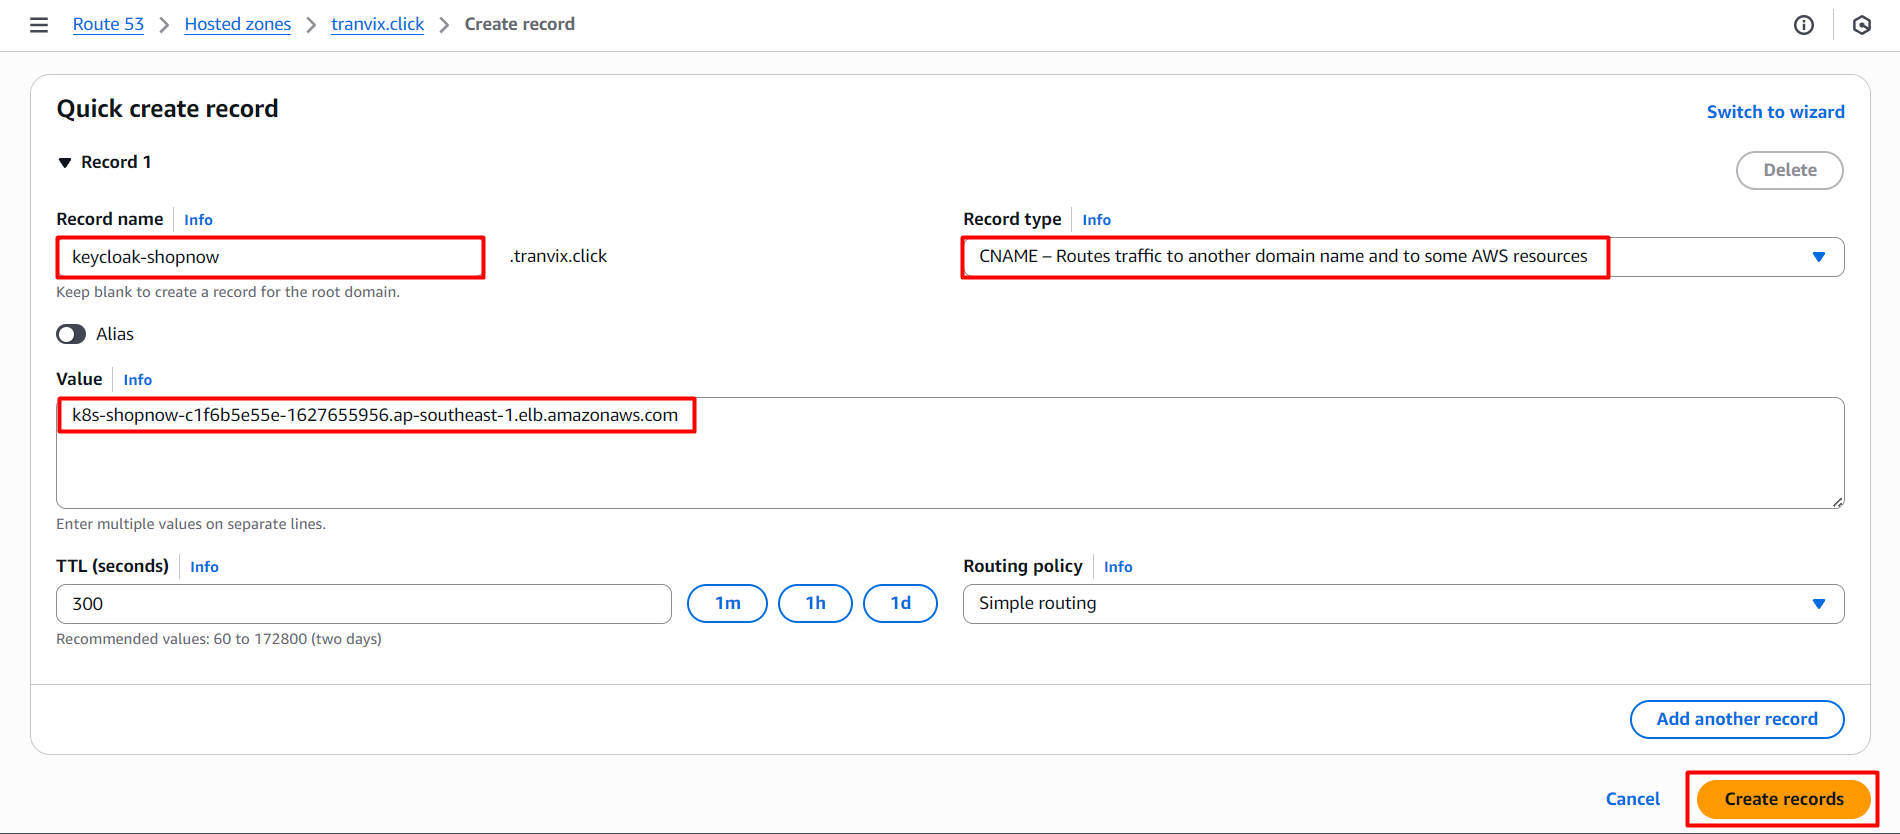1900x834 pixels.
Task: Go to Route 53 breadcrumb
Action: pos(108,24)
